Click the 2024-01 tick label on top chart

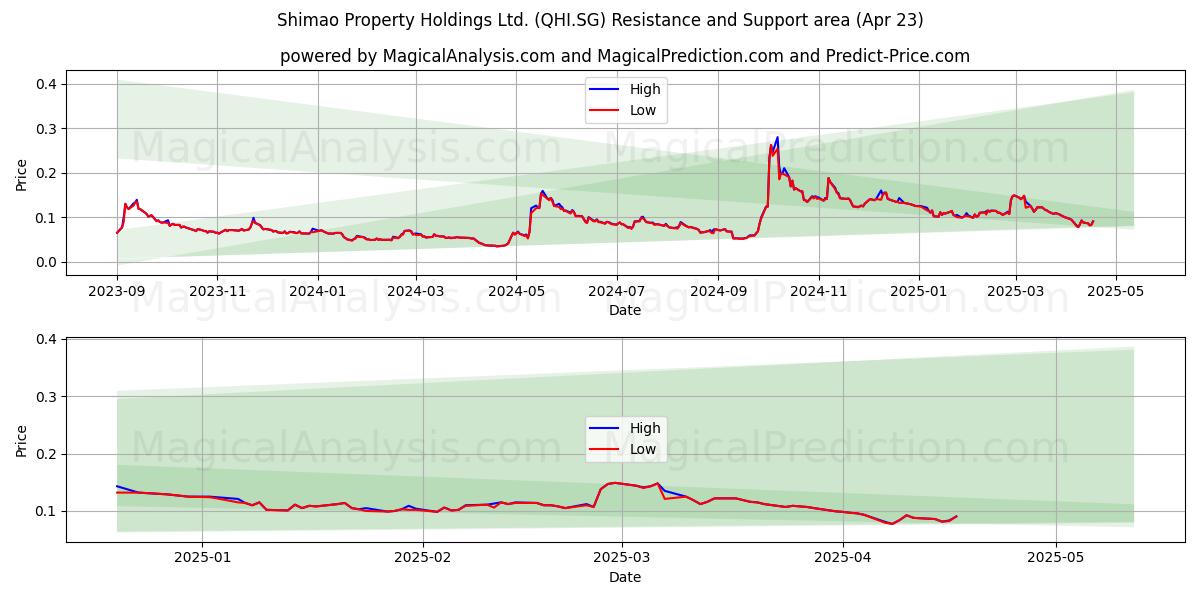coord(317,291)
